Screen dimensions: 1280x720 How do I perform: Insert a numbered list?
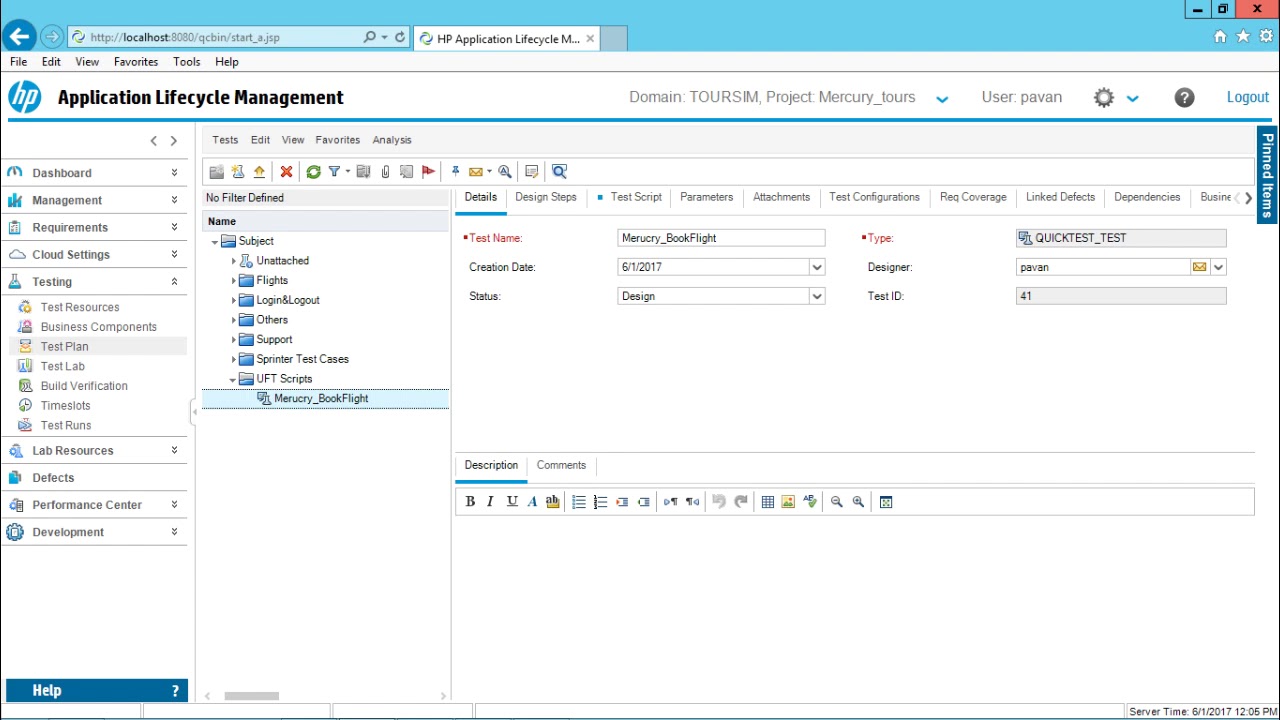tap(600, 502)
